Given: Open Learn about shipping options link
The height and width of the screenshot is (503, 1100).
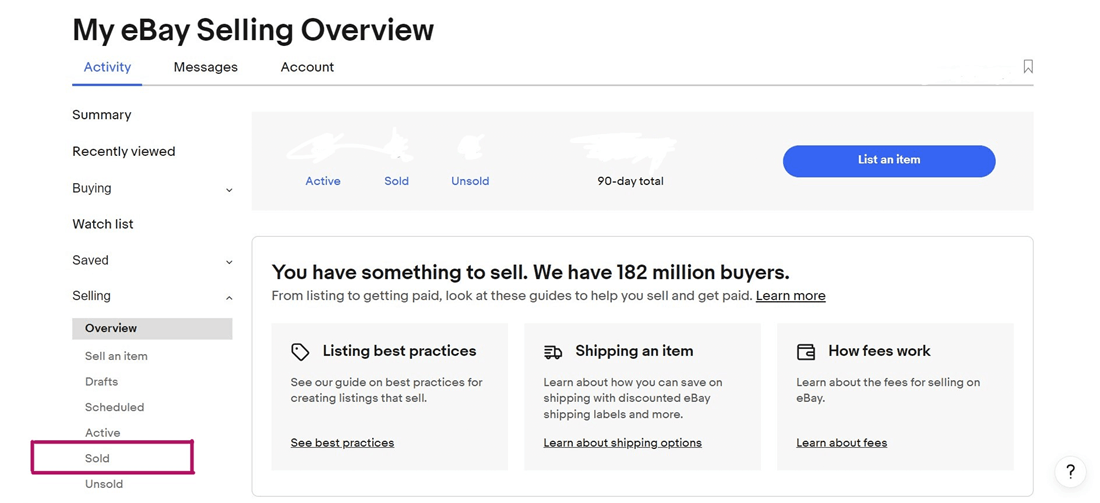Looking at the screenshot, I should [623, 443].
